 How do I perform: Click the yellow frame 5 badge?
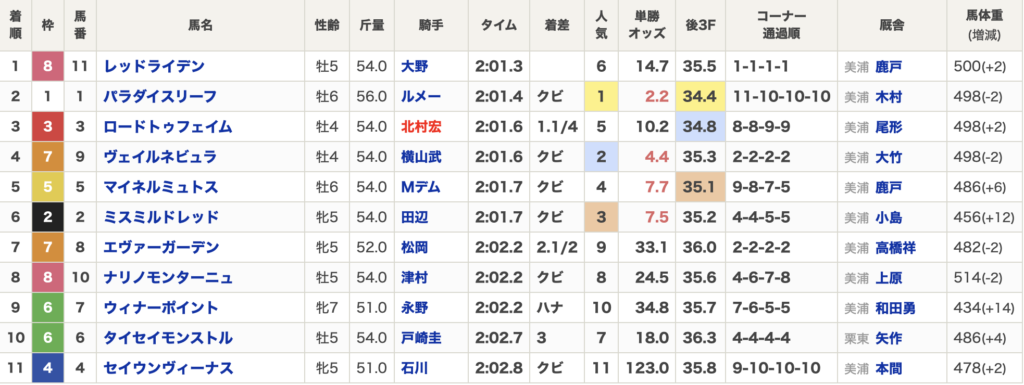point(48,188)
